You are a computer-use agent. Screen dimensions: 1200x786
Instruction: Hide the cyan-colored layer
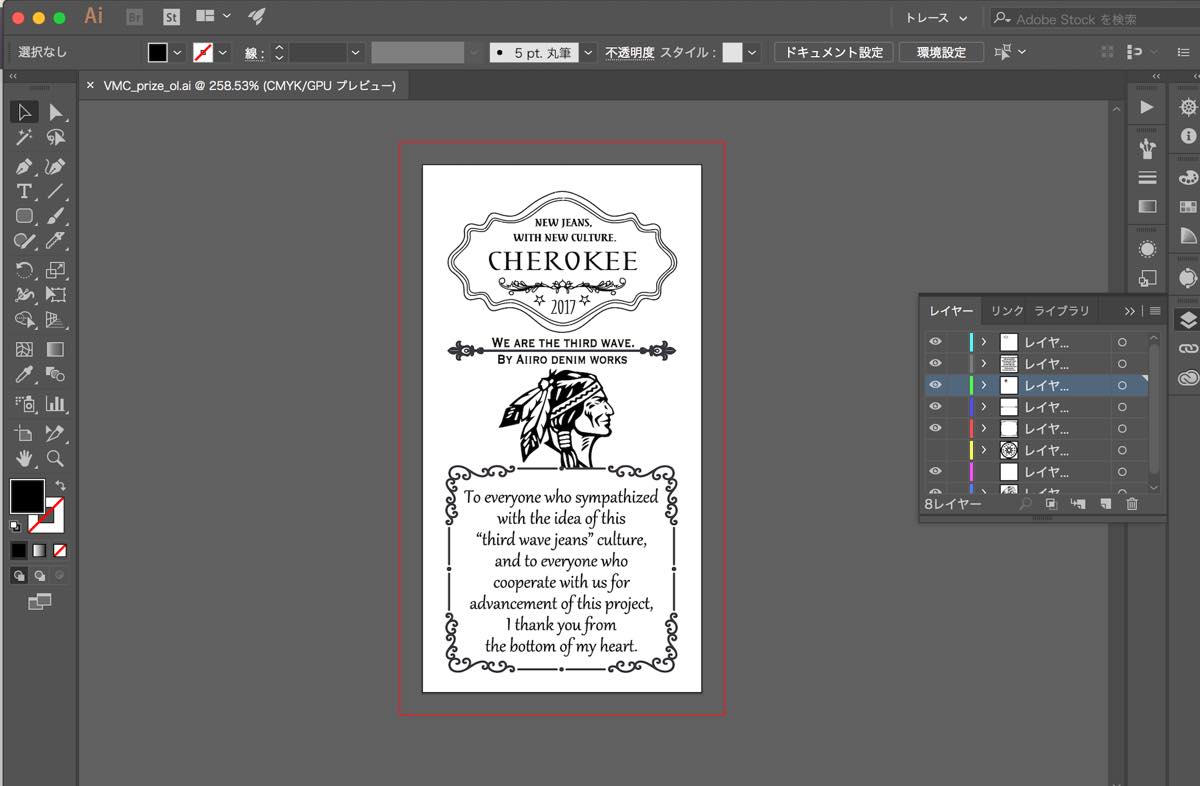(x=936, y=341)
